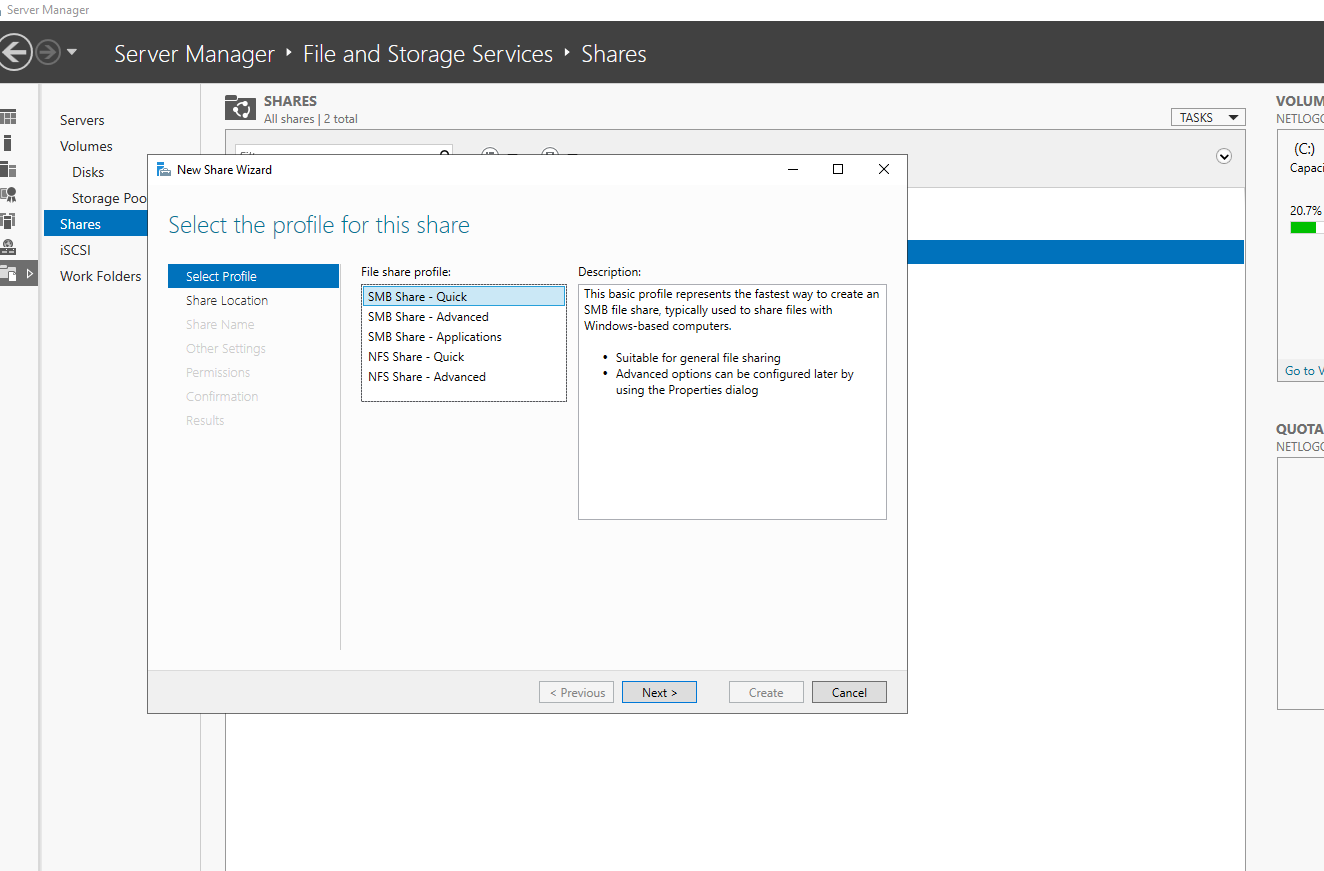Screen dimensions: 1324x871
Task: Open Storage Pools in sidebar
Action: [x=110, y=198]
